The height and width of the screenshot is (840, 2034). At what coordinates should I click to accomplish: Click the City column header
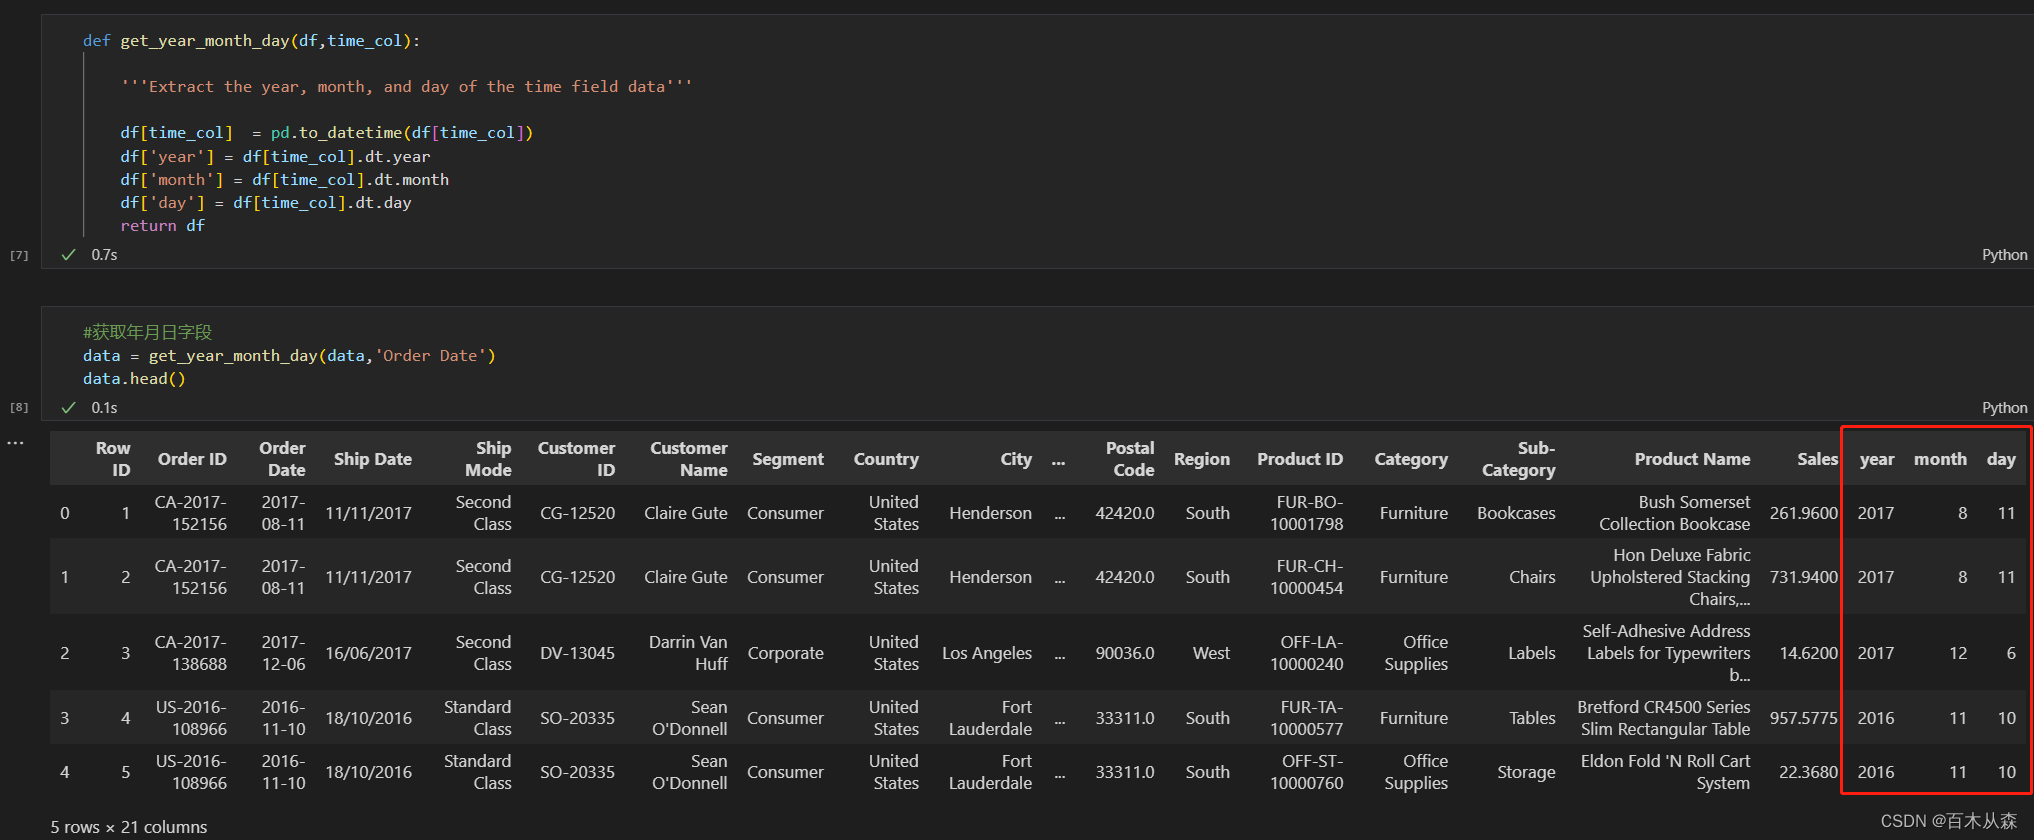pos(1016,459)
